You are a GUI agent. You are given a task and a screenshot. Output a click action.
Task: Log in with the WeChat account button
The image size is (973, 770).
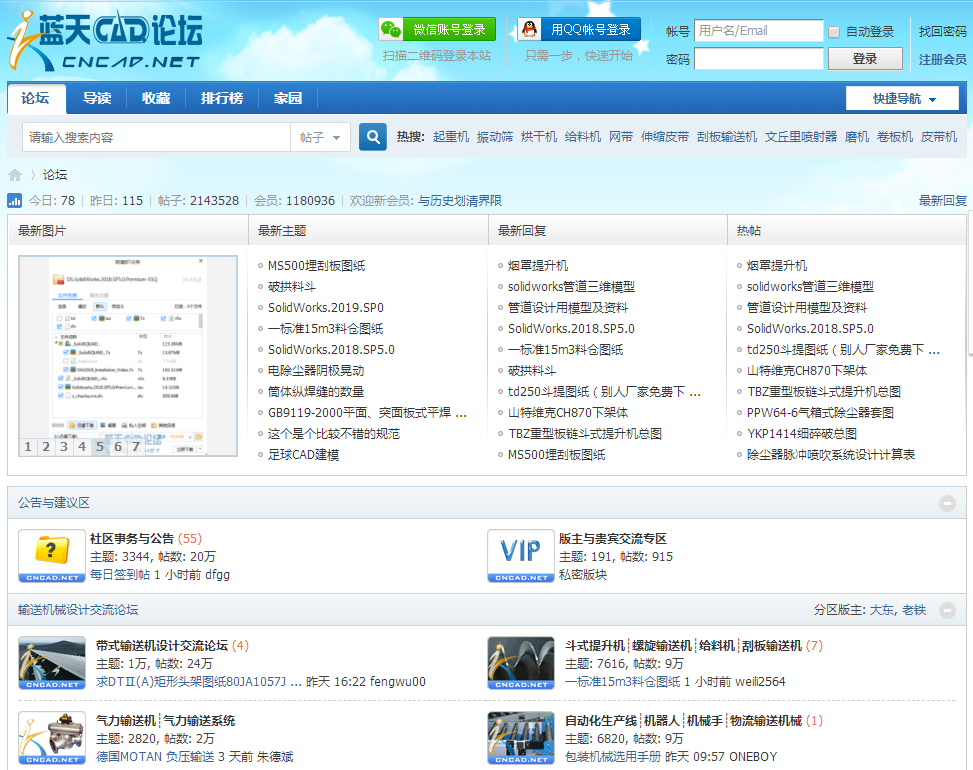pyautogui.click(x=437, y=29)
